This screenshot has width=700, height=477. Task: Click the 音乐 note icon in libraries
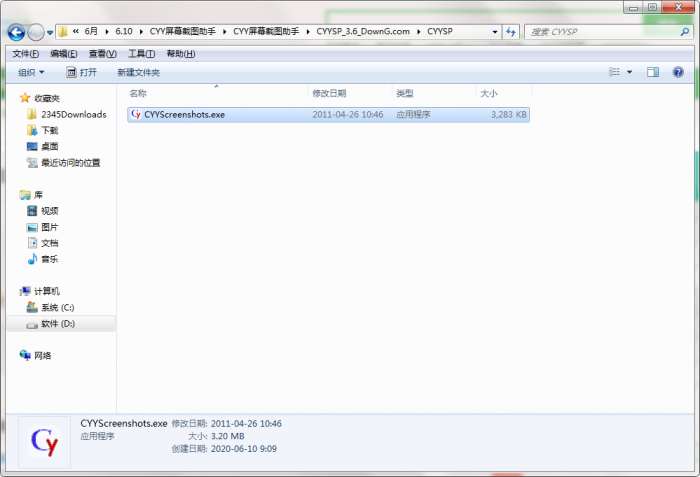pyautogui.click(x=32, y=259)
